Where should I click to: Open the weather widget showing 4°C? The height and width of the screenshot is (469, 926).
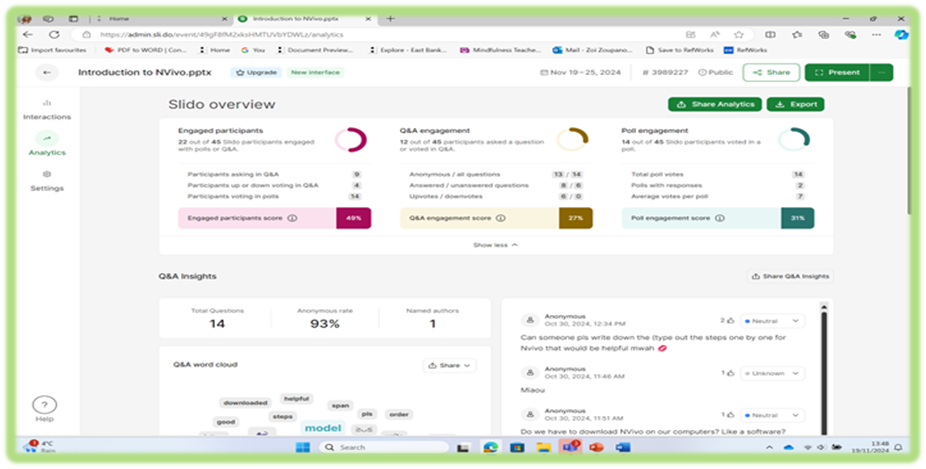[38, 447]
